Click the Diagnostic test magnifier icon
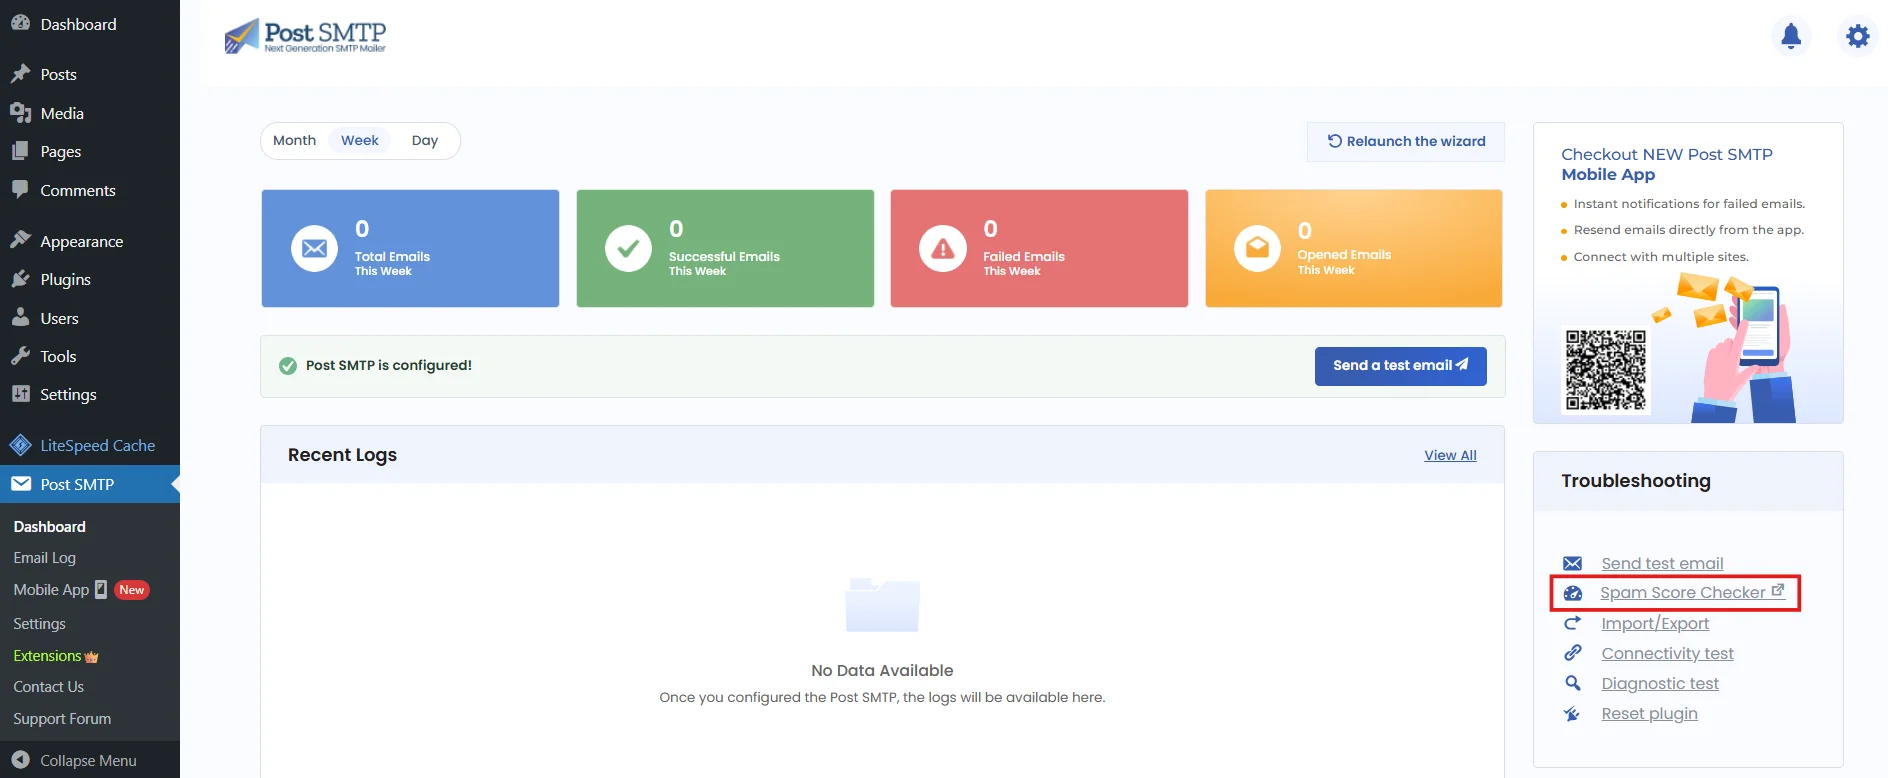 point(1572,683)
